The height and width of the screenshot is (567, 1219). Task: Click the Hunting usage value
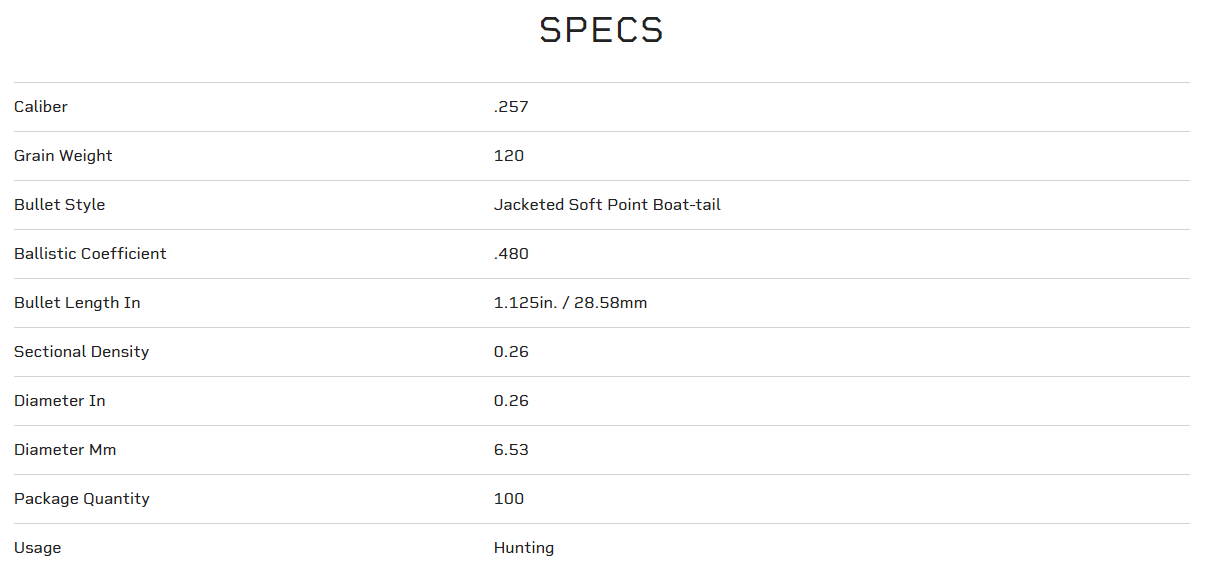524,548
